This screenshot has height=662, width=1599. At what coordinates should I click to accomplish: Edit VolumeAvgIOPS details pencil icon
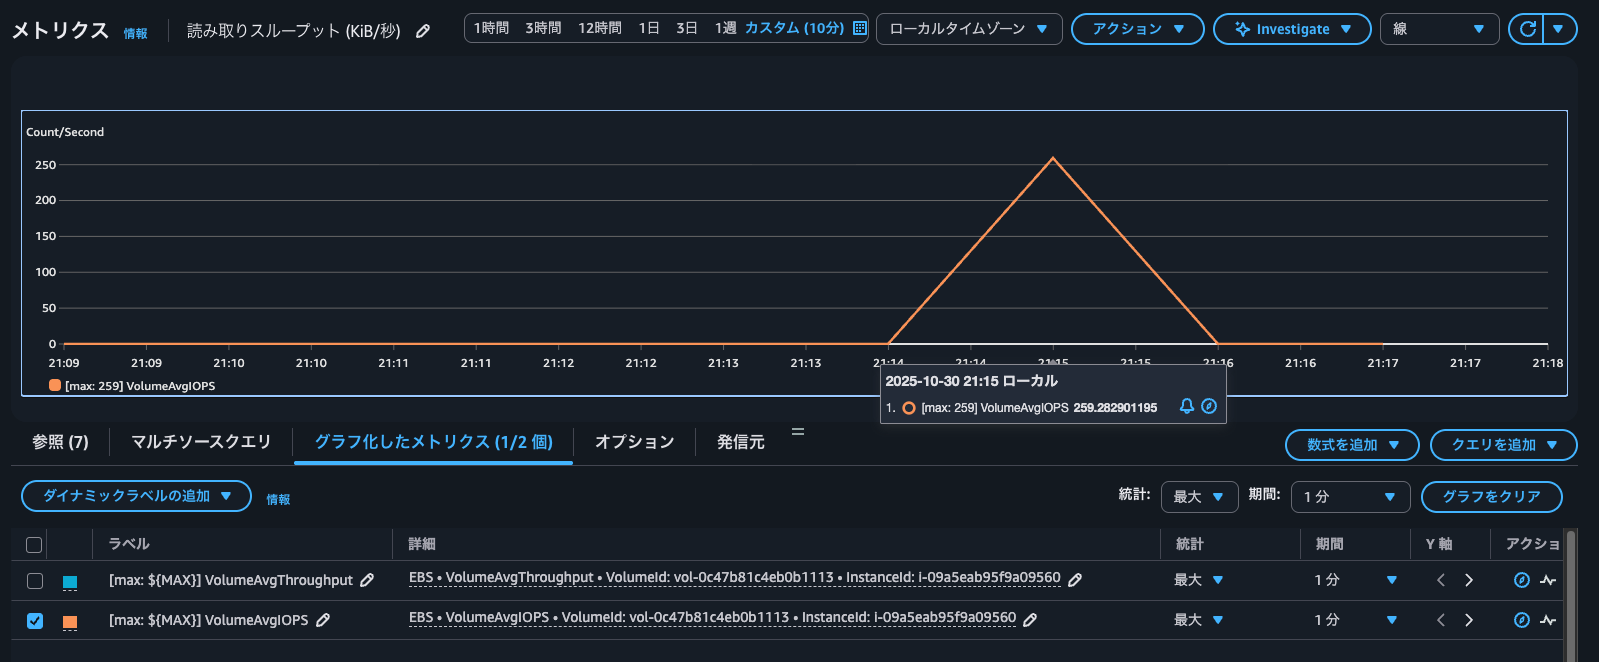(x=1030, y=620)
